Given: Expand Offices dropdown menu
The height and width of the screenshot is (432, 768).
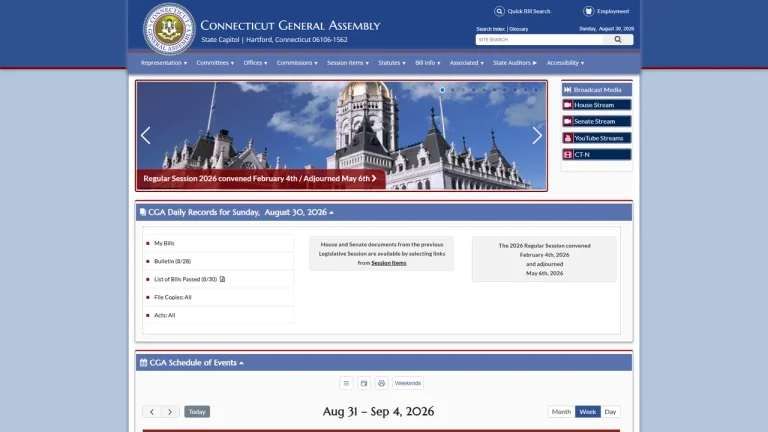Looking at the screenshot, I should tap(255, 63).
